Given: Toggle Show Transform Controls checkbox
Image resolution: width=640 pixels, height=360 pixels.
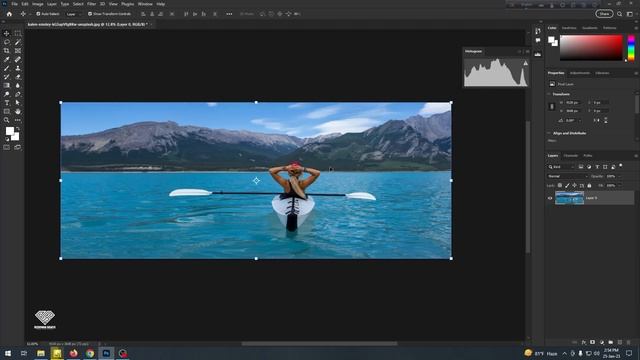Looking at the screenshot, I should (x=90, y=14).
